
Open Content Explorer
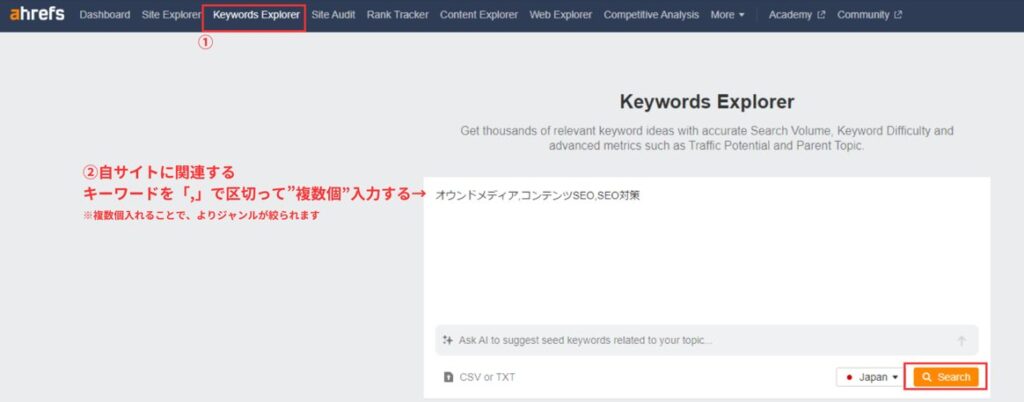point(479,14)
